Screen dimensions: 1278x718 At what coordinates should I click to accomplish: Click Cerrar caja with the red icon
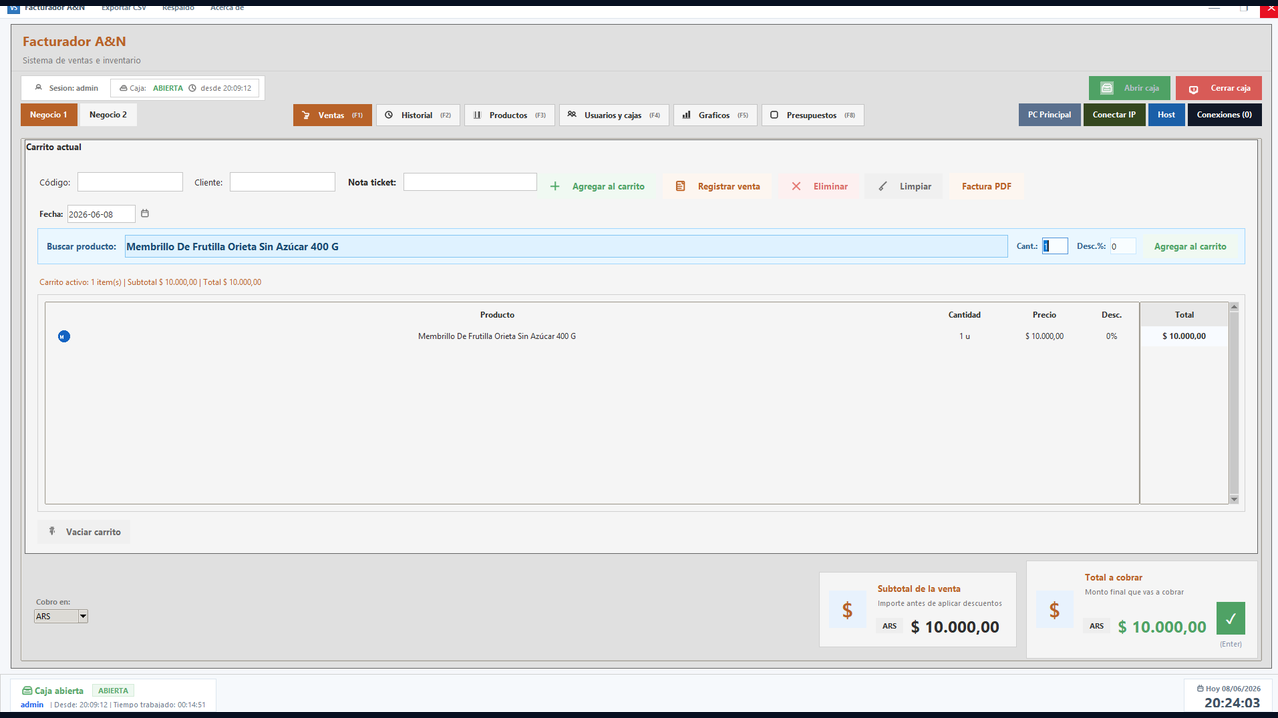[1218, 88]
